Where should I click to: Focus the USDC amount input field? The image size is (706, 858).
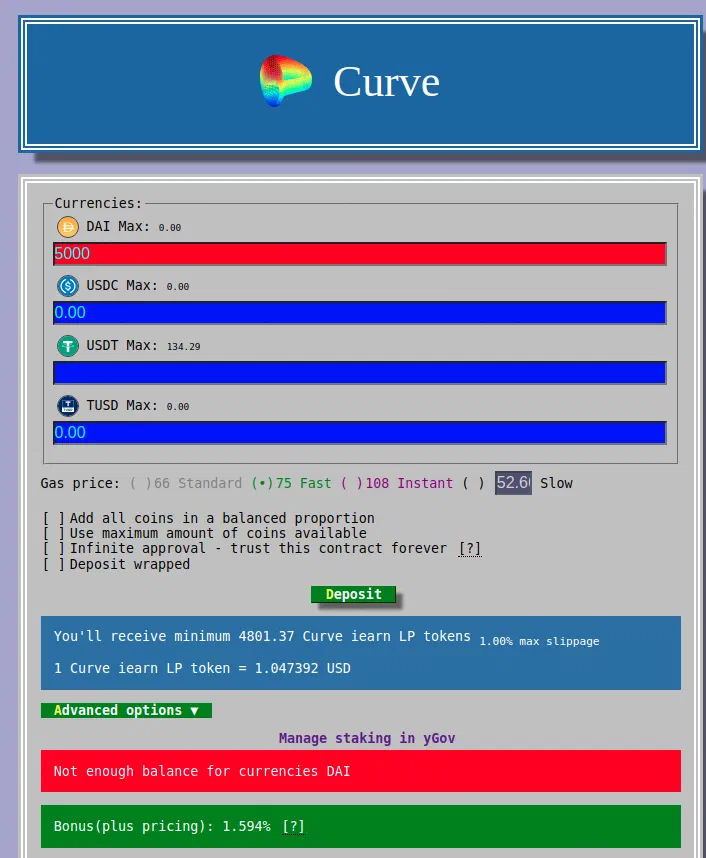click(x=360, y=312)
